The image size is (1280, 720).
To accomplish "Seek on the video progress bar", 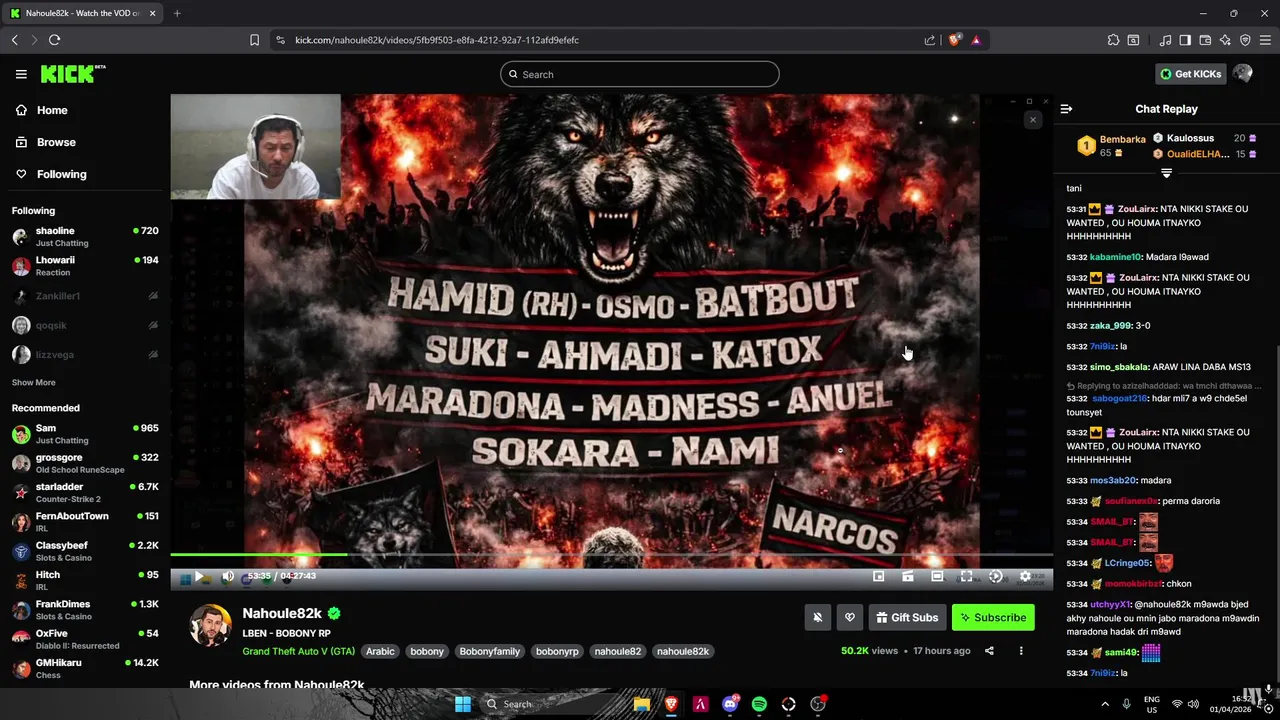I will 611,554.
